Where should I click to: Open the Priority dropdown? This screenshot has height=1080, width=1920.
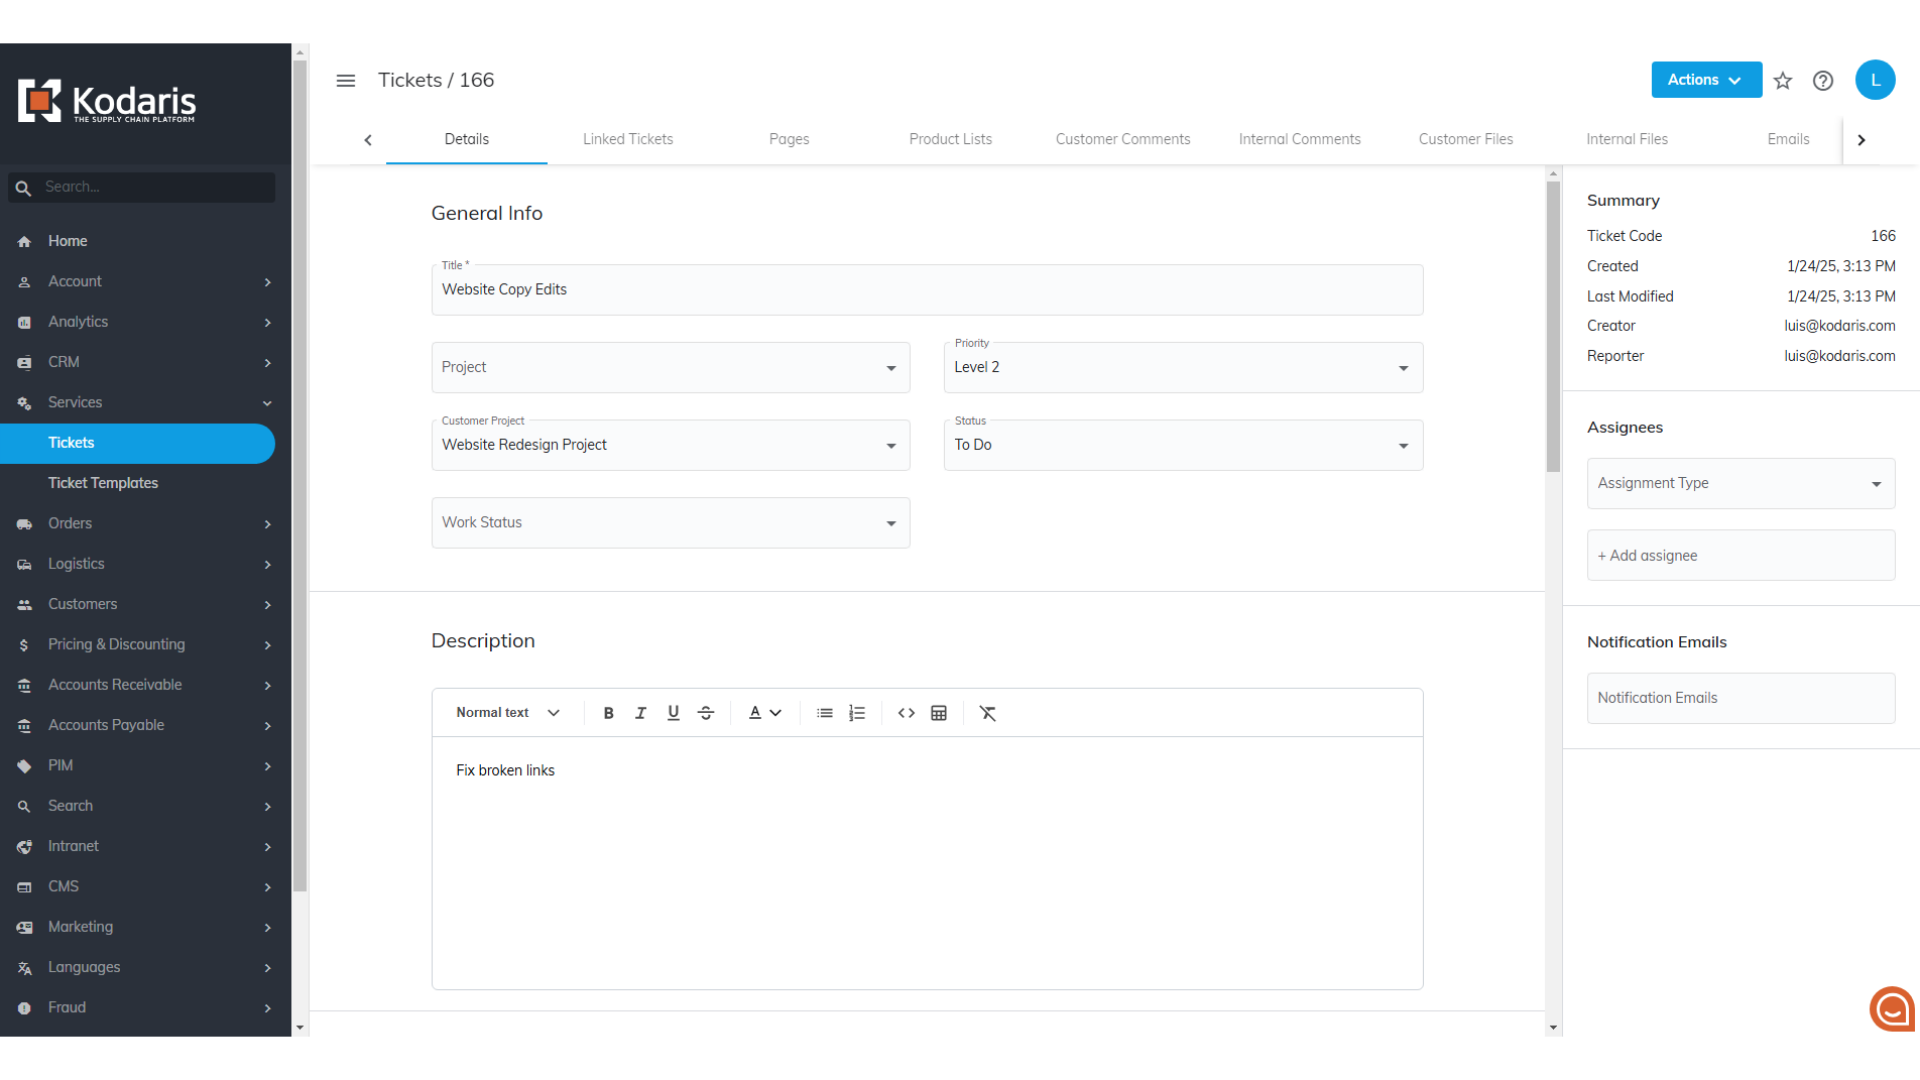[x=1183, y=368]
